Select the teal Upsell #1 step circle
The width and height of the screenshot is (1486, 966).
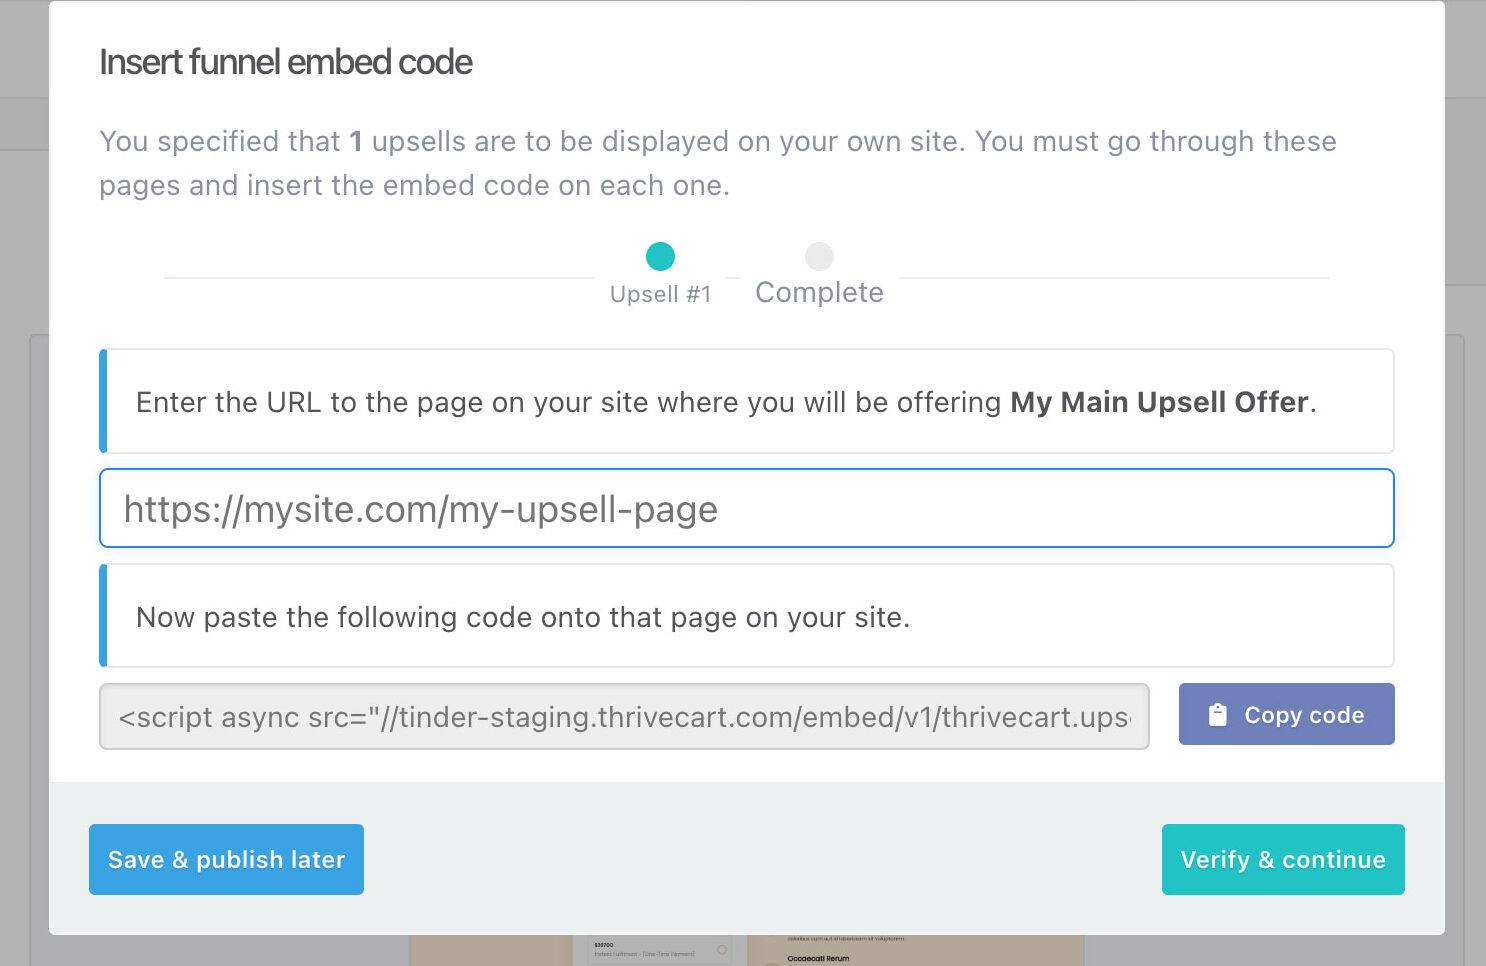coord(660,257)
